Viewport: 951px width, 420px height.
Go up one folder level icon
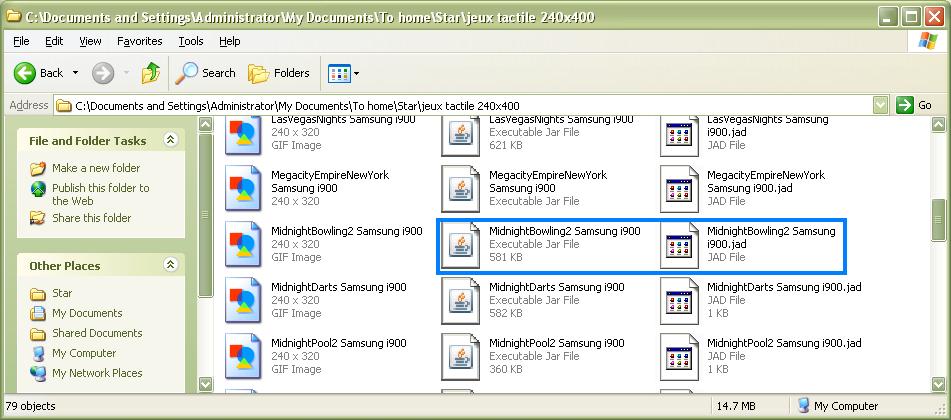point(150,73)
